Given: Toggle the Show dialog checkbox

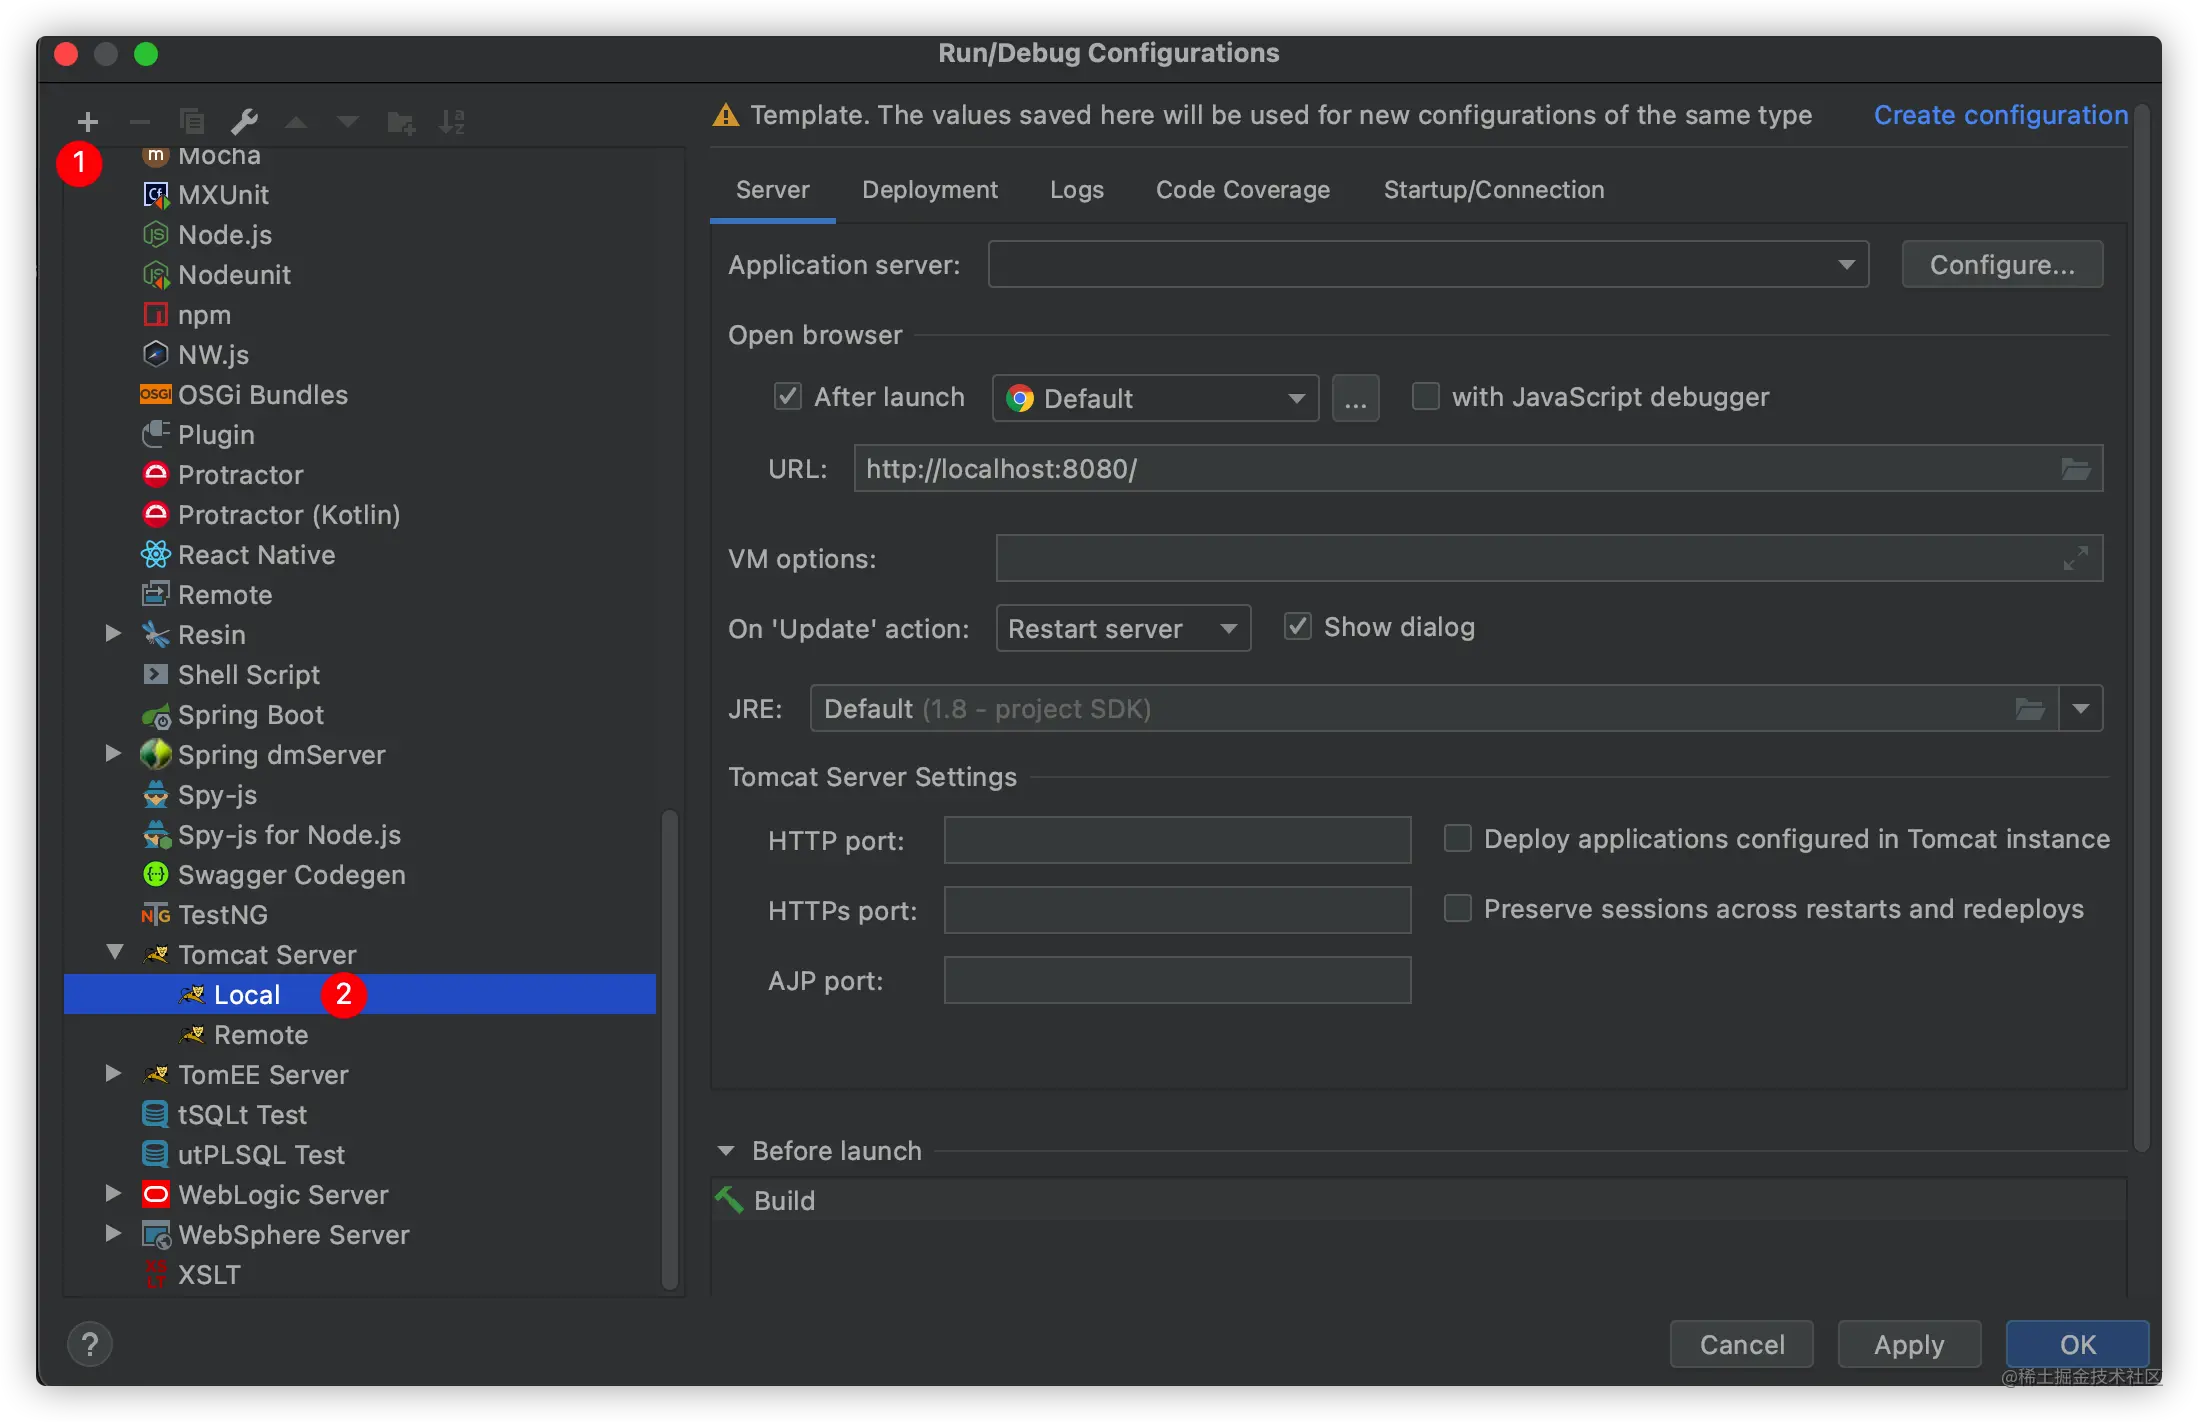Looking at the screenshot, I should tap(1297, 627).
